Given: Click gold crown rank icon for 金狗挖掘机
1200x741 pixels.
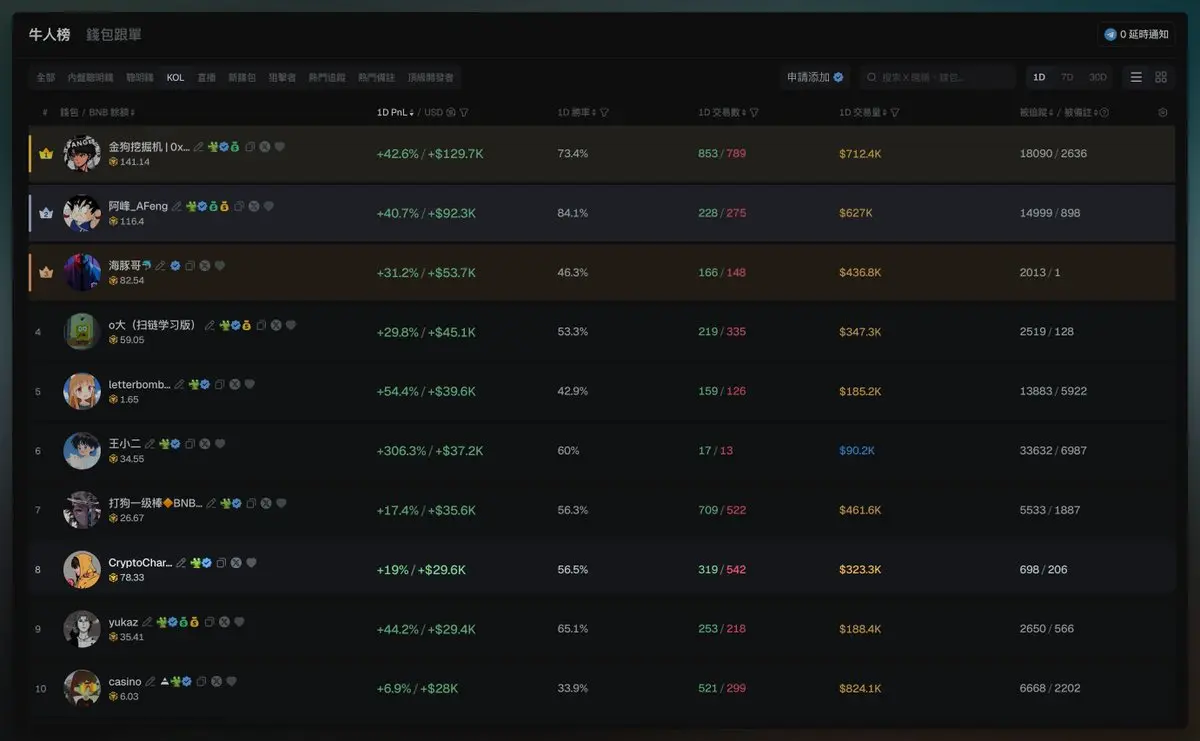Looking at the screenshot, I should pos(46,154).
